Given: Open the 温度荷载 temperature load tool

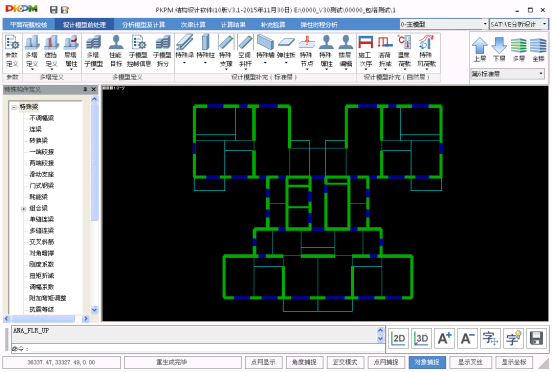Looking at the screenshot, I should [404, 52].
